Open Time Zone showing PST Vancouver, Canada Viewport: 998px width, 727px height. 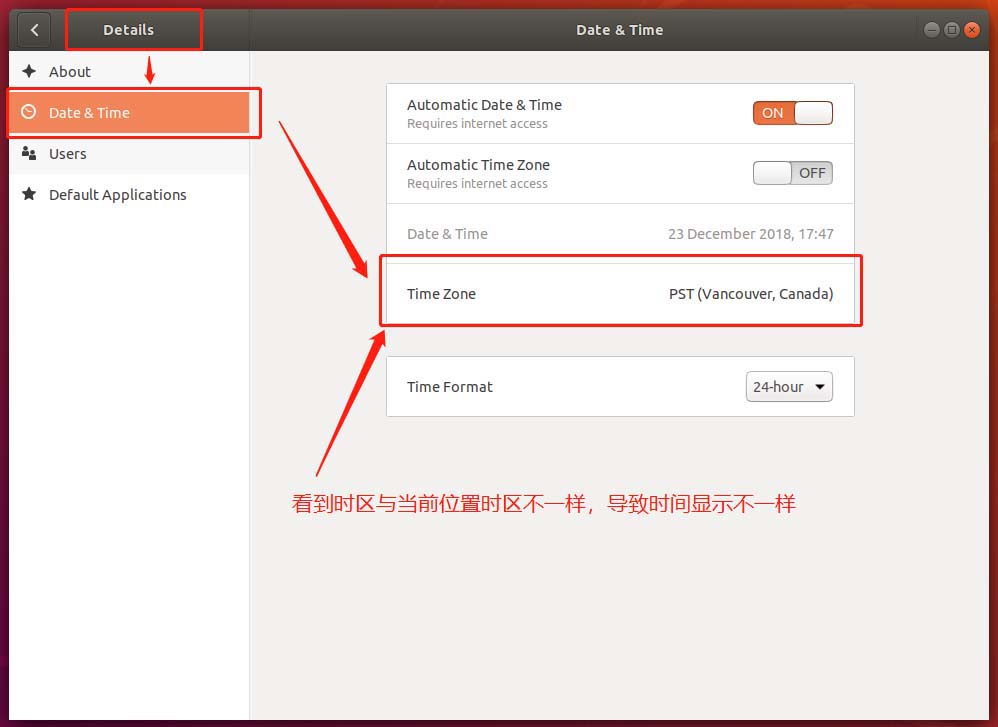620,294
